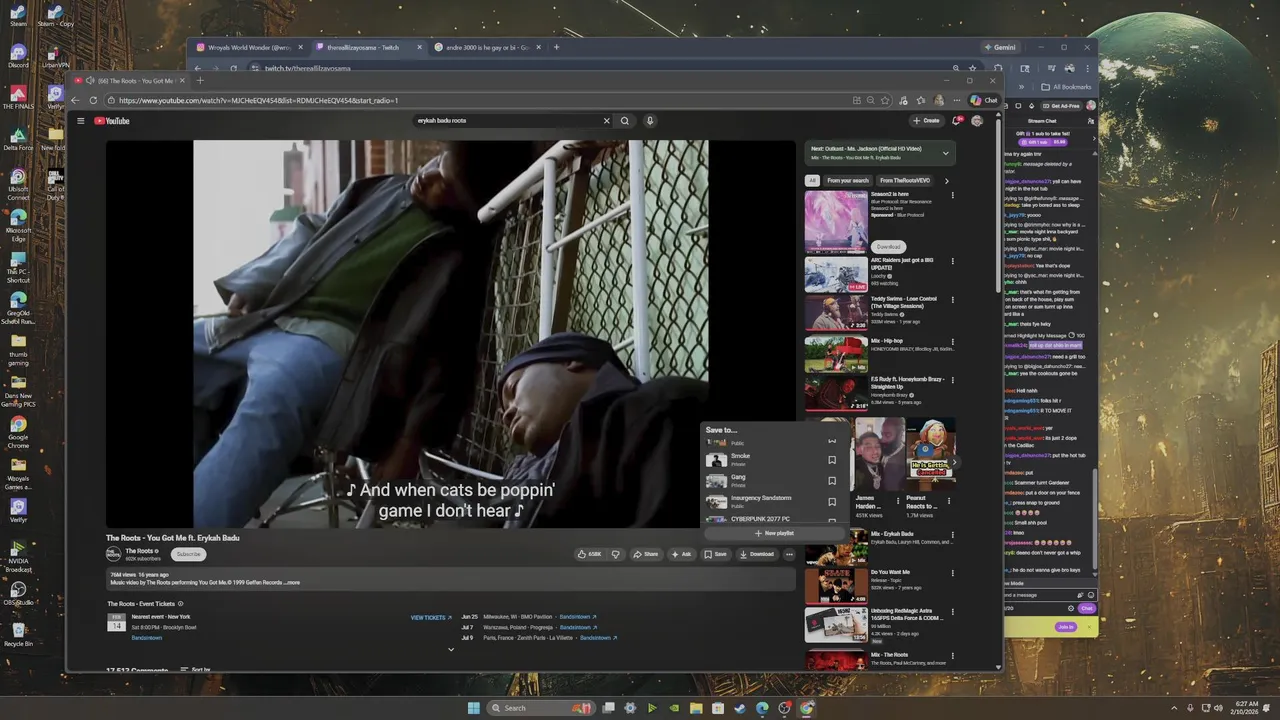Open Bandsintown link for Milwaukee show
The image size is (1280, 720).
[x=578, y=617]
